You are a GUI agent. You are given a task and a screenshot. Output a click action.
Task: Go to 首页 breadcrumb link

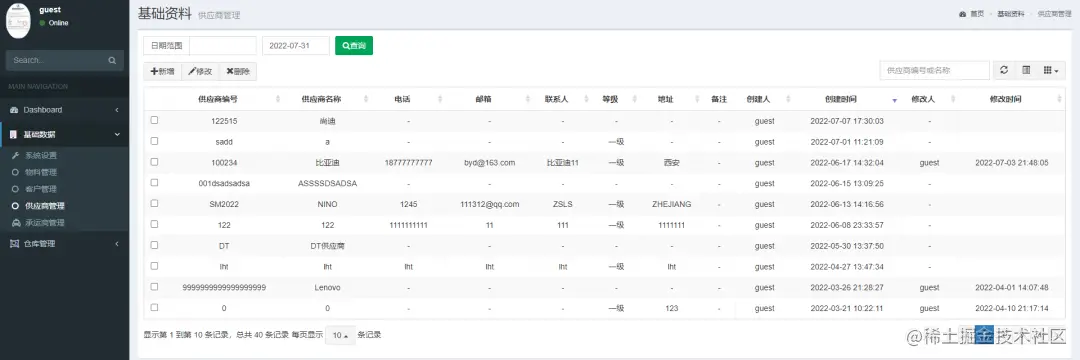pos(977,14)
